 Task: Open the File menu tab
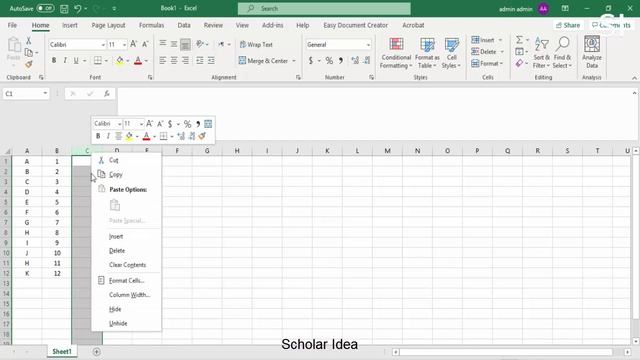(x=12, y=25)
